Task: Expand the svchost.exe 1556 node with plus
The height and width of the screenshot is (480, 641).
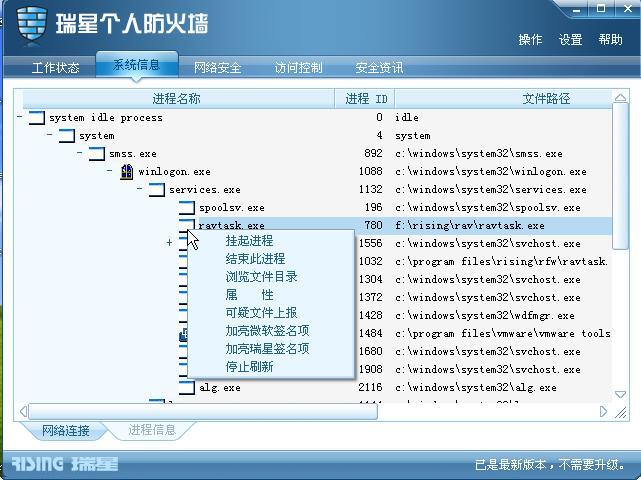Action: click(169, 242)
